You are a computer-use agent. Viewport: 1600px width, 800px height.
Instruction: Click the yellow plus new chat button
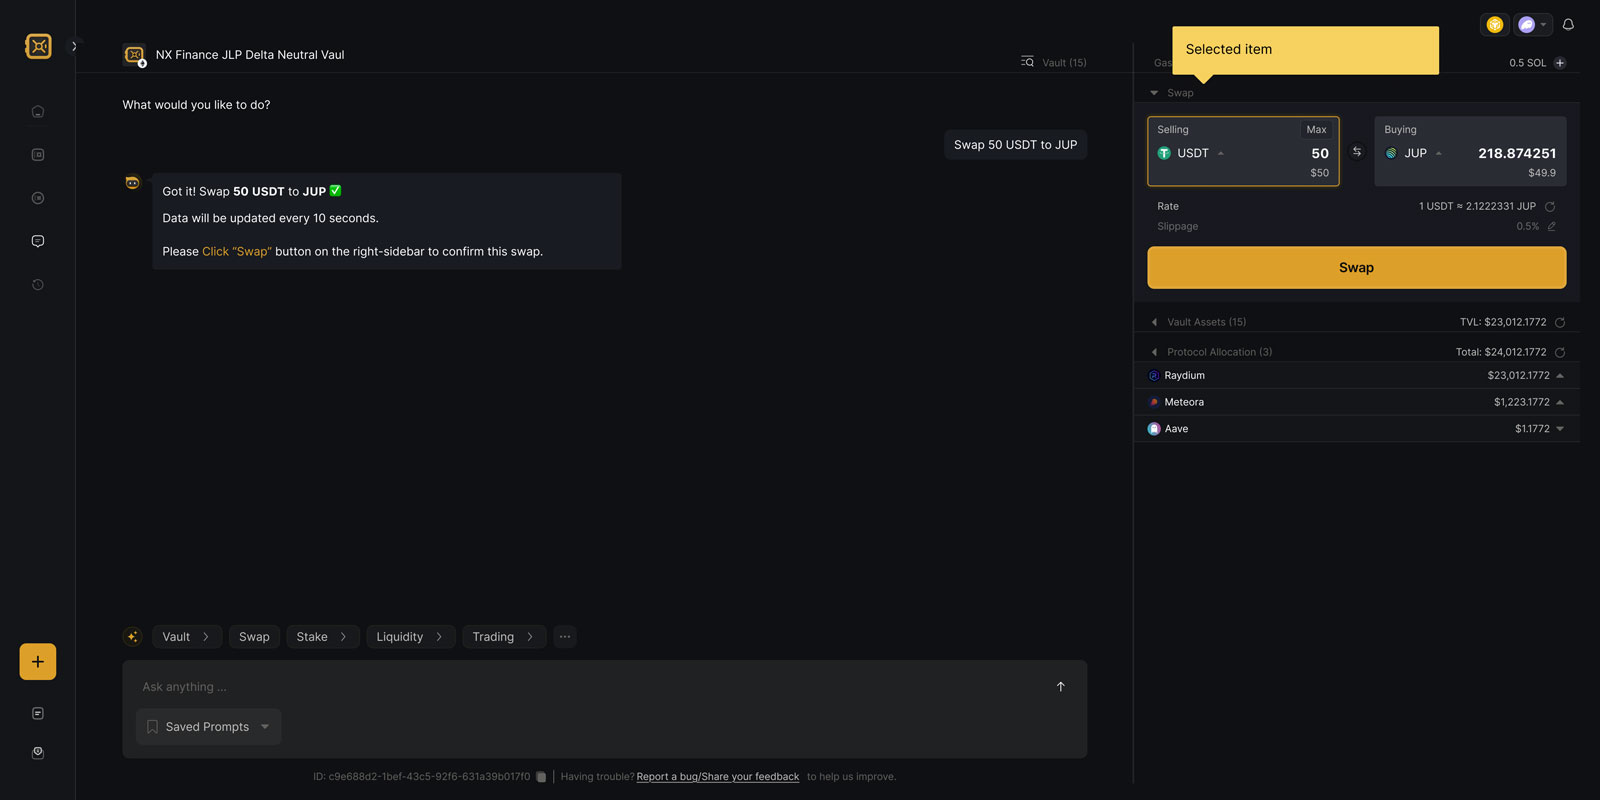[38, 662]
